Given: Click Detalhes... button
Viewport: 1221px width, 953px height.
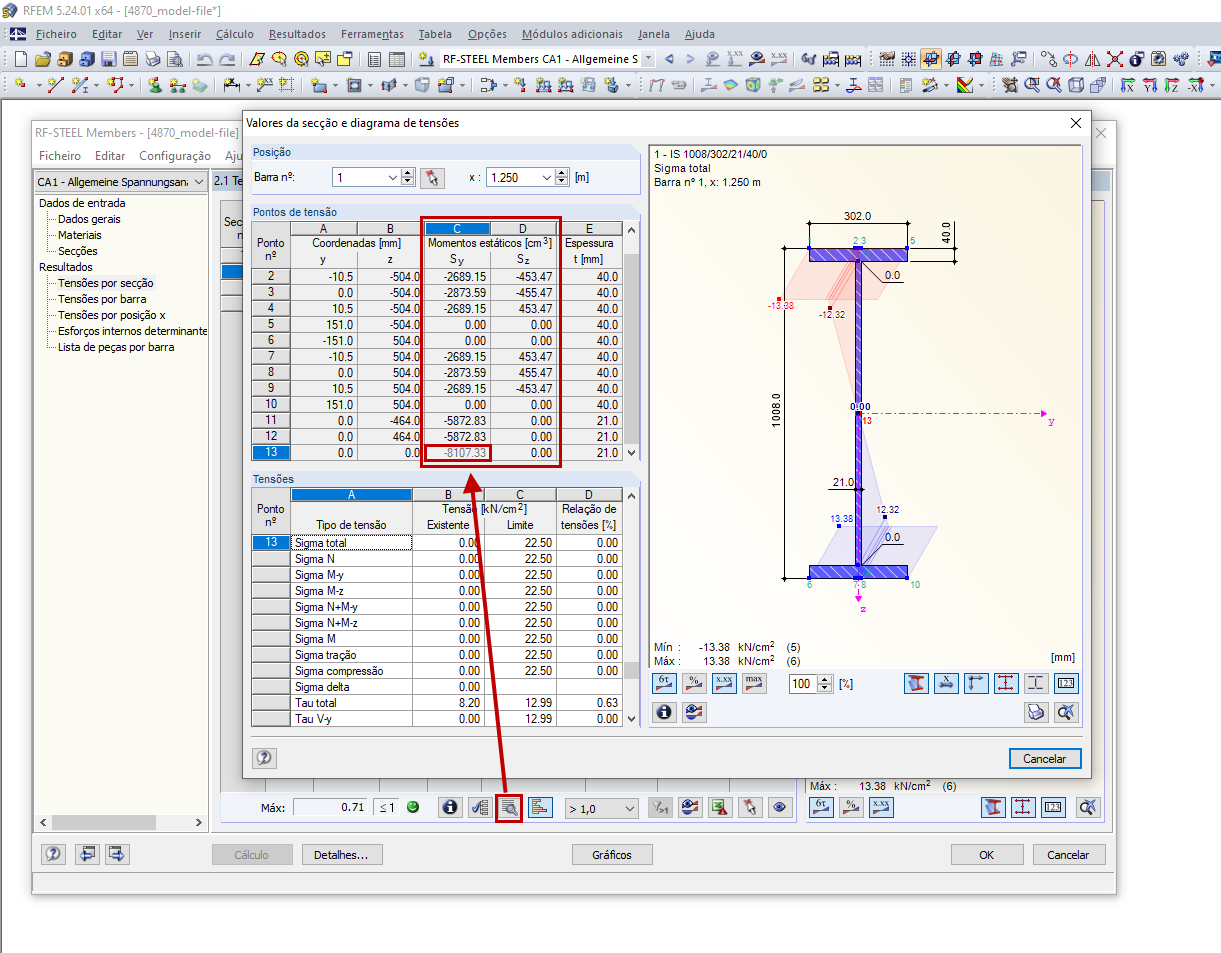Looking at the screenshot, I should click(341, 855).
